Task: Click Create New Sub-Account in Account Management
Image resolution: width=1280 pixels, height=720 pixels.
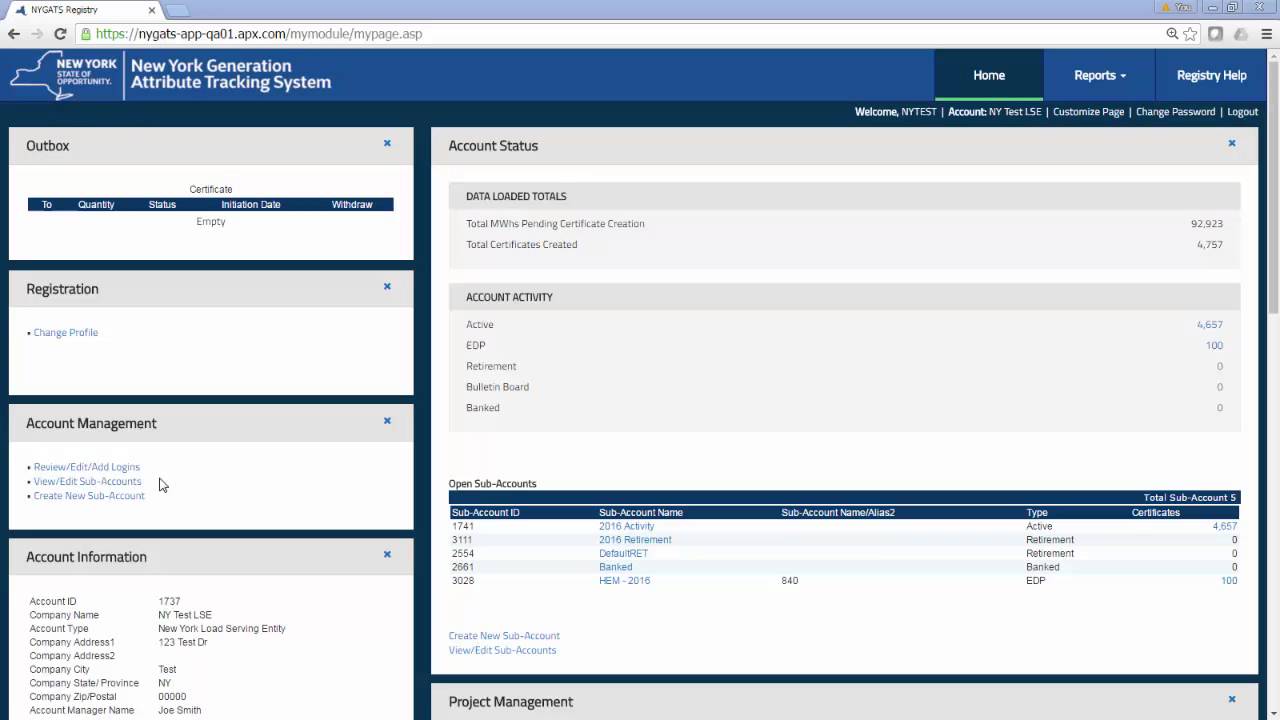Action: [89, 496]
